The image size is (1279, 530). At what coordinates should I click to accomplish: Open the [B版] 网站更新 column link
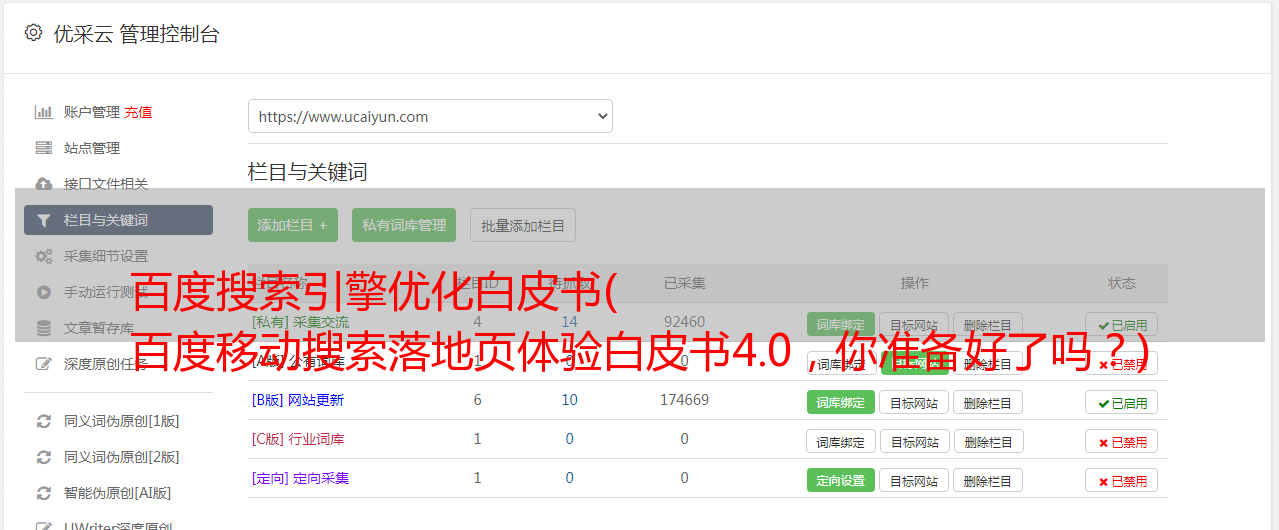click(298, 400)
